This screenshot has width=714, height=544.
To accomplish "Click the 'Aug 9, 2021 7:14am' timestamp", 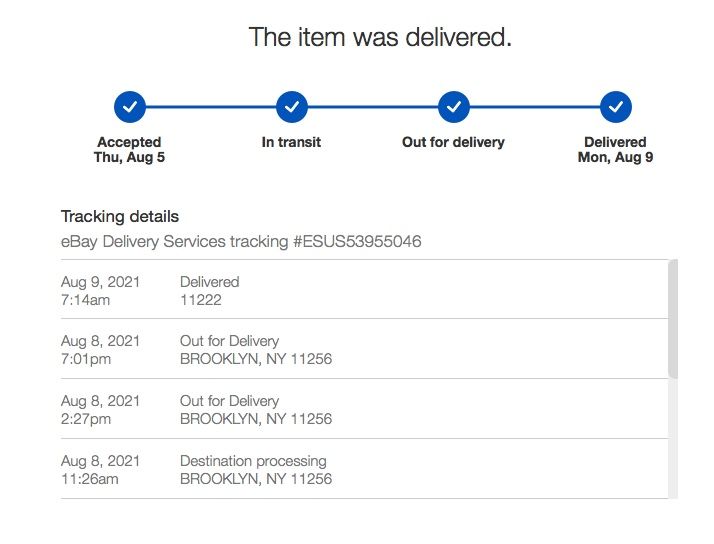I will coord(100,290).
